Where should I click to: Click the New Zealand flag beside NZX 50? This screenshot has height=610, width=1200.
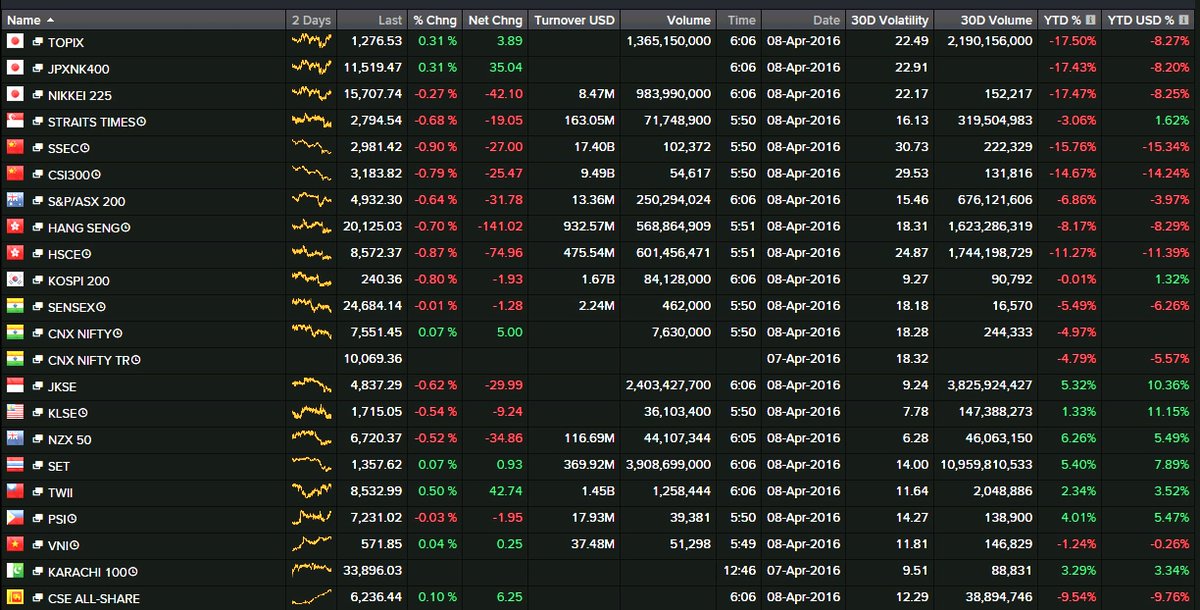click(14, 439)
